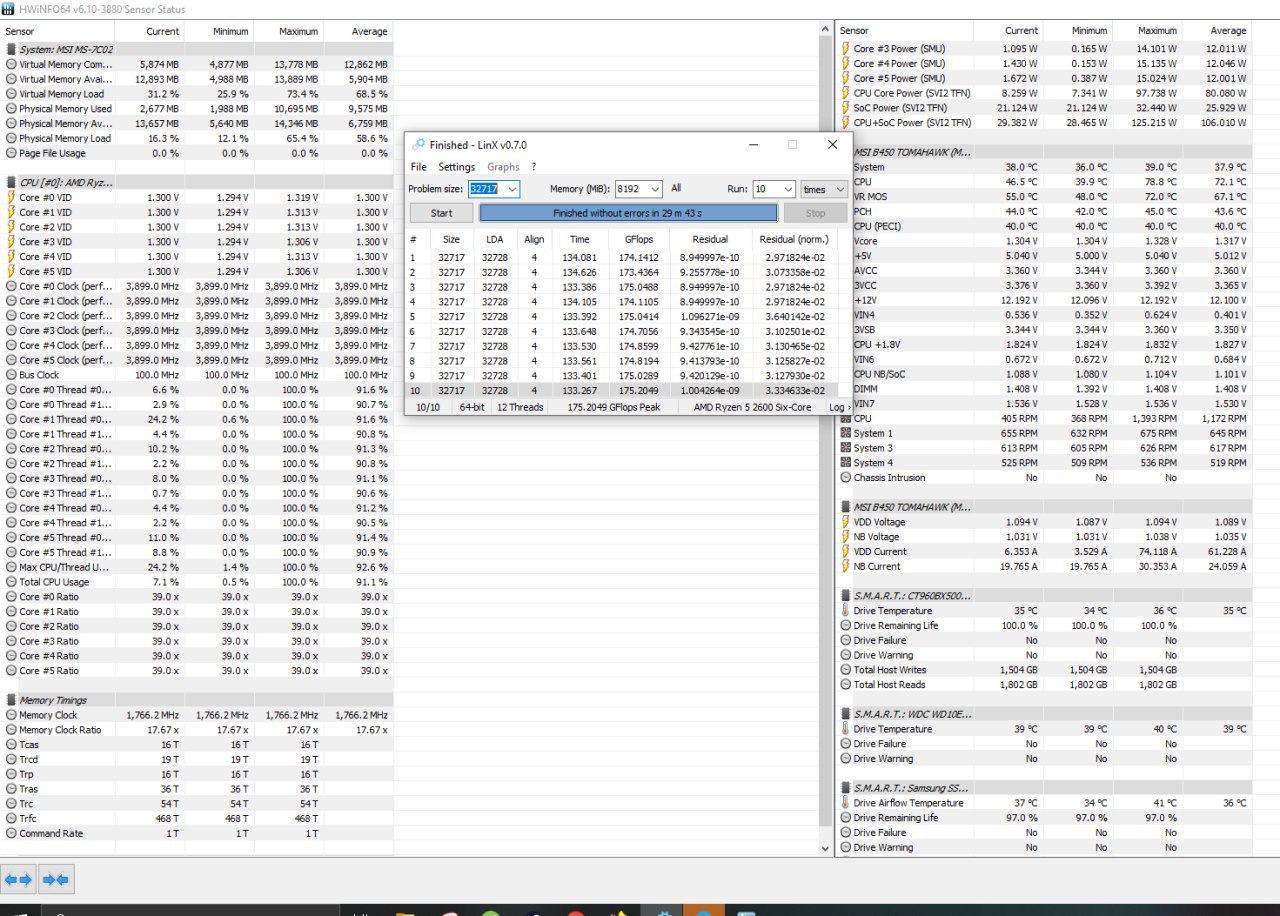Click the power icon beside SoC Power (SVI2 TFN)

[846, 108]
